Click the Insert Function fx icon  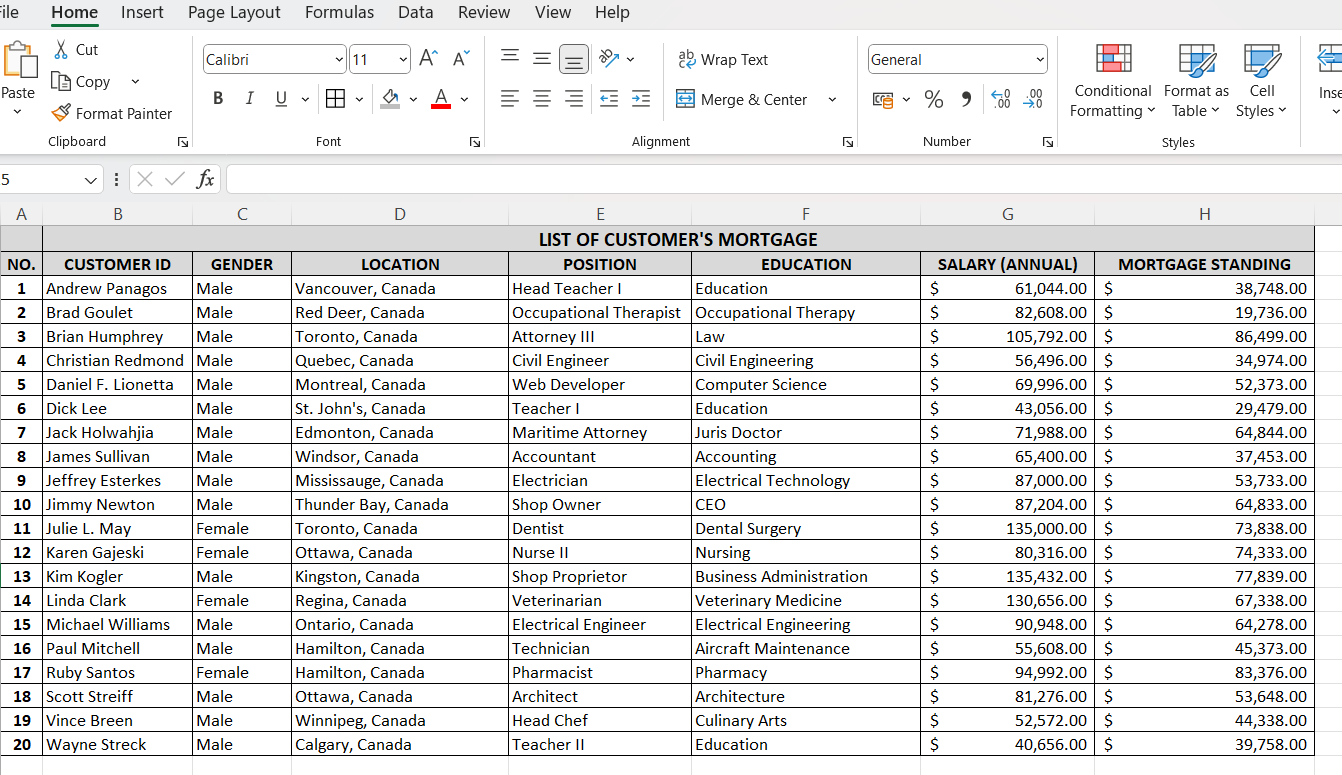(205, 179)
